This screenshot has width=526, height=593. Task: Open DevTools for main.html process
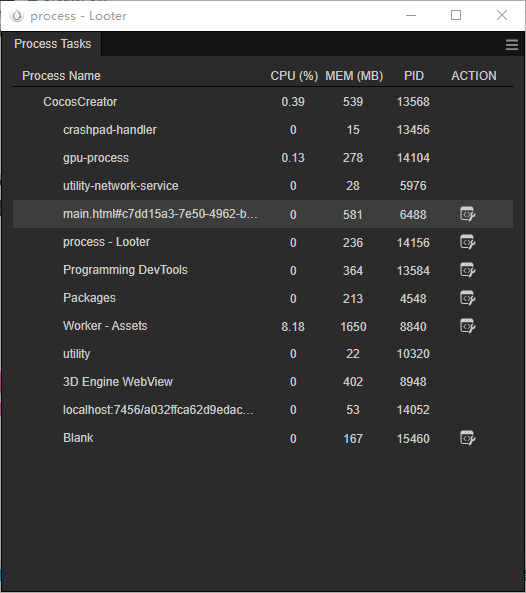(x=467, y=214)
